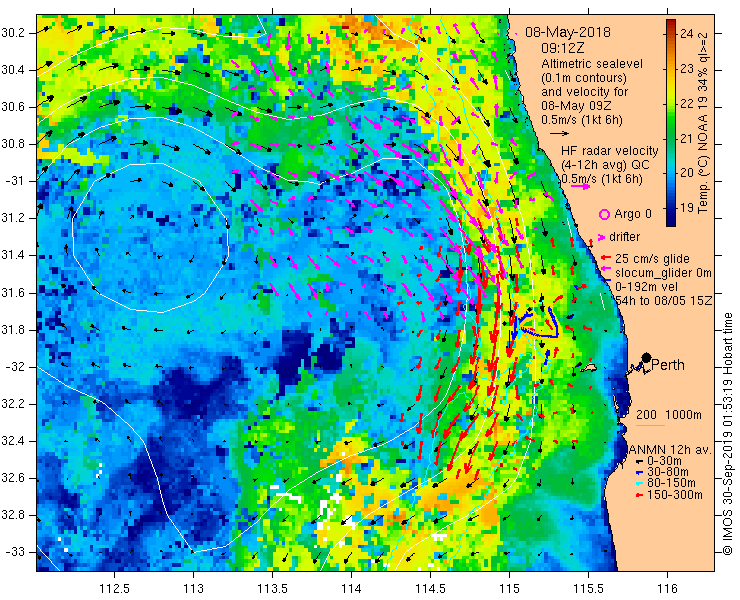Click the '25 cm/s glide' legend label
Viewport: 740px width, 600px height.
652,259
